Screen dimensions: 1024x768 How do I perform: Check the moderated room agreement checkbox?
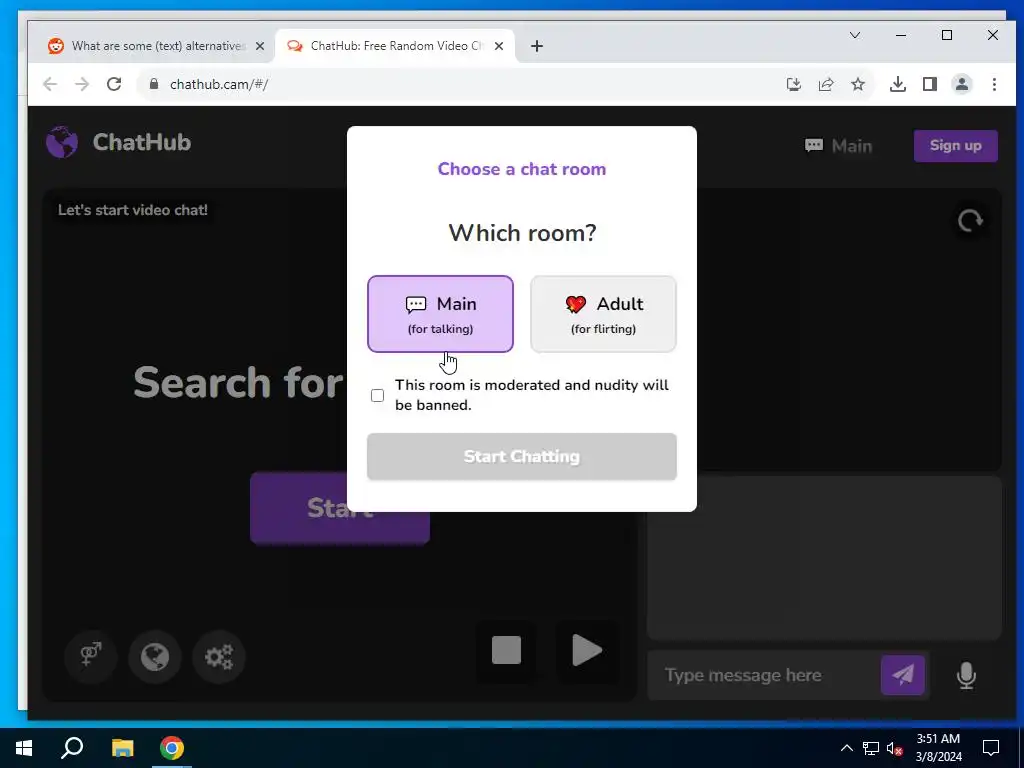[377, 395]
